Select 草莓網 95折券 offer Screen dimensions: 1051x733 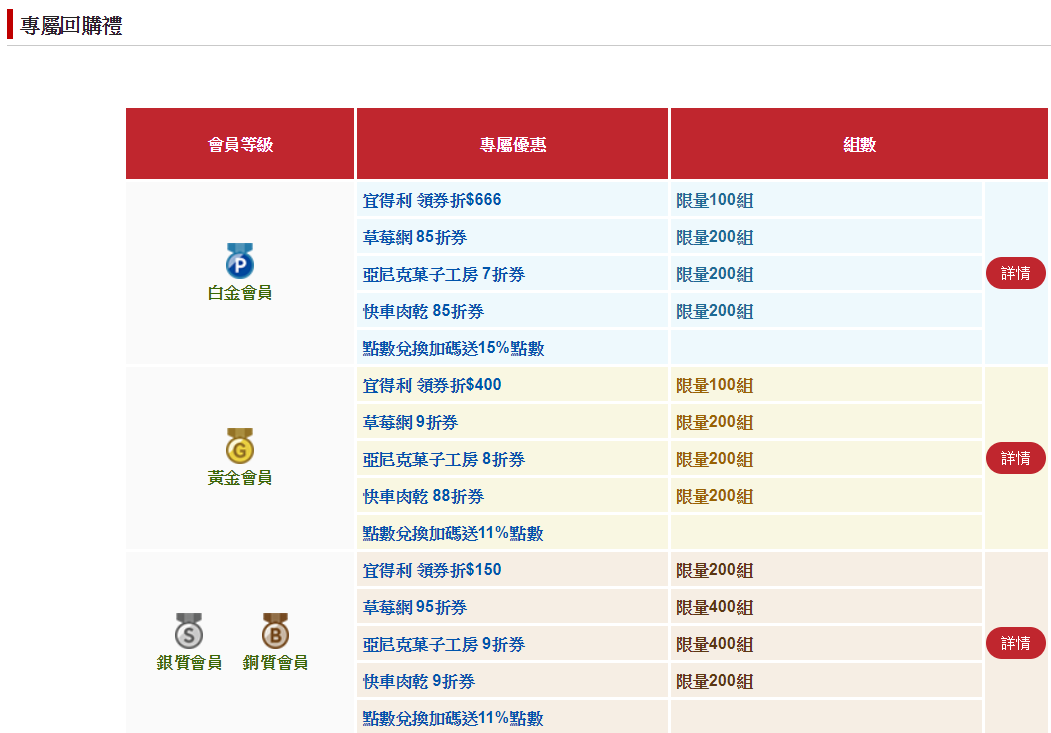click(x=415, y=607)
